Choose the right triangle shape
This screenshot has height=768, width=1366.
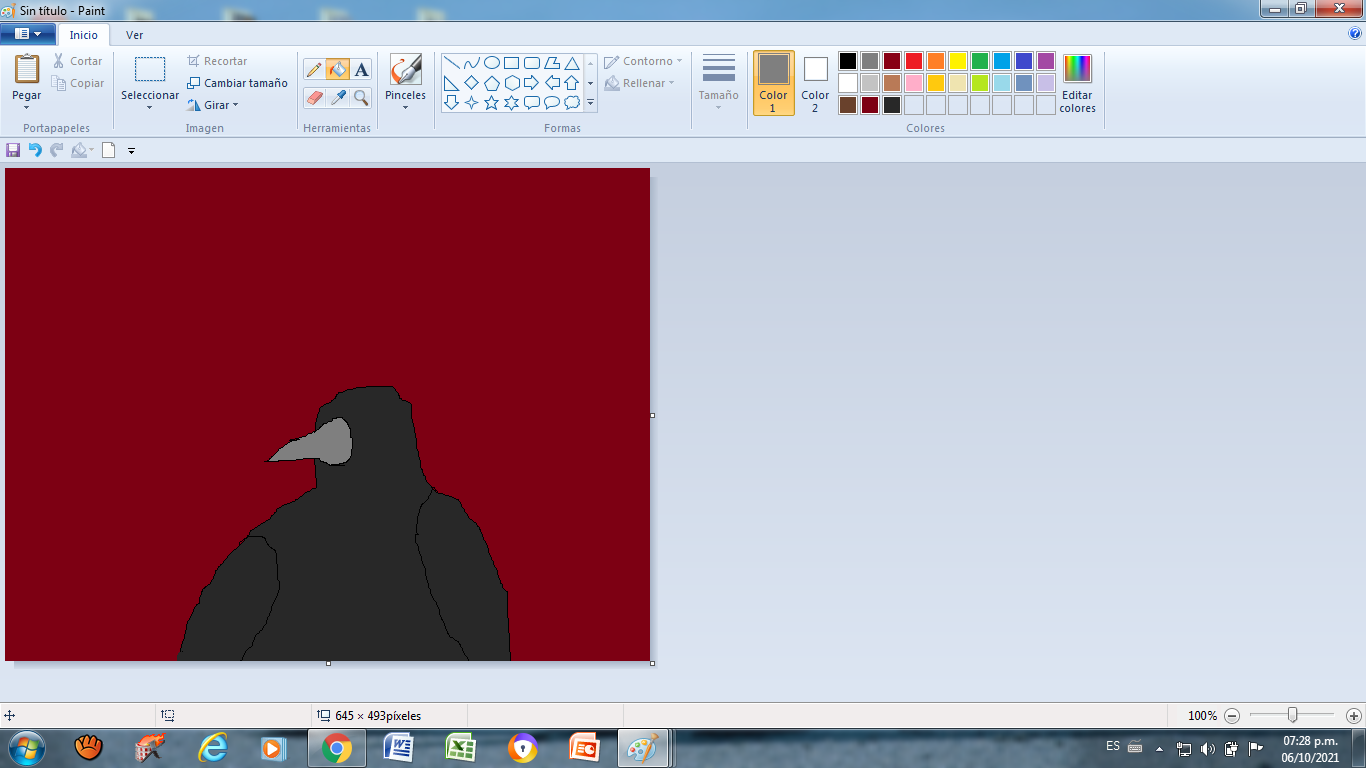[x=451, y=83]
